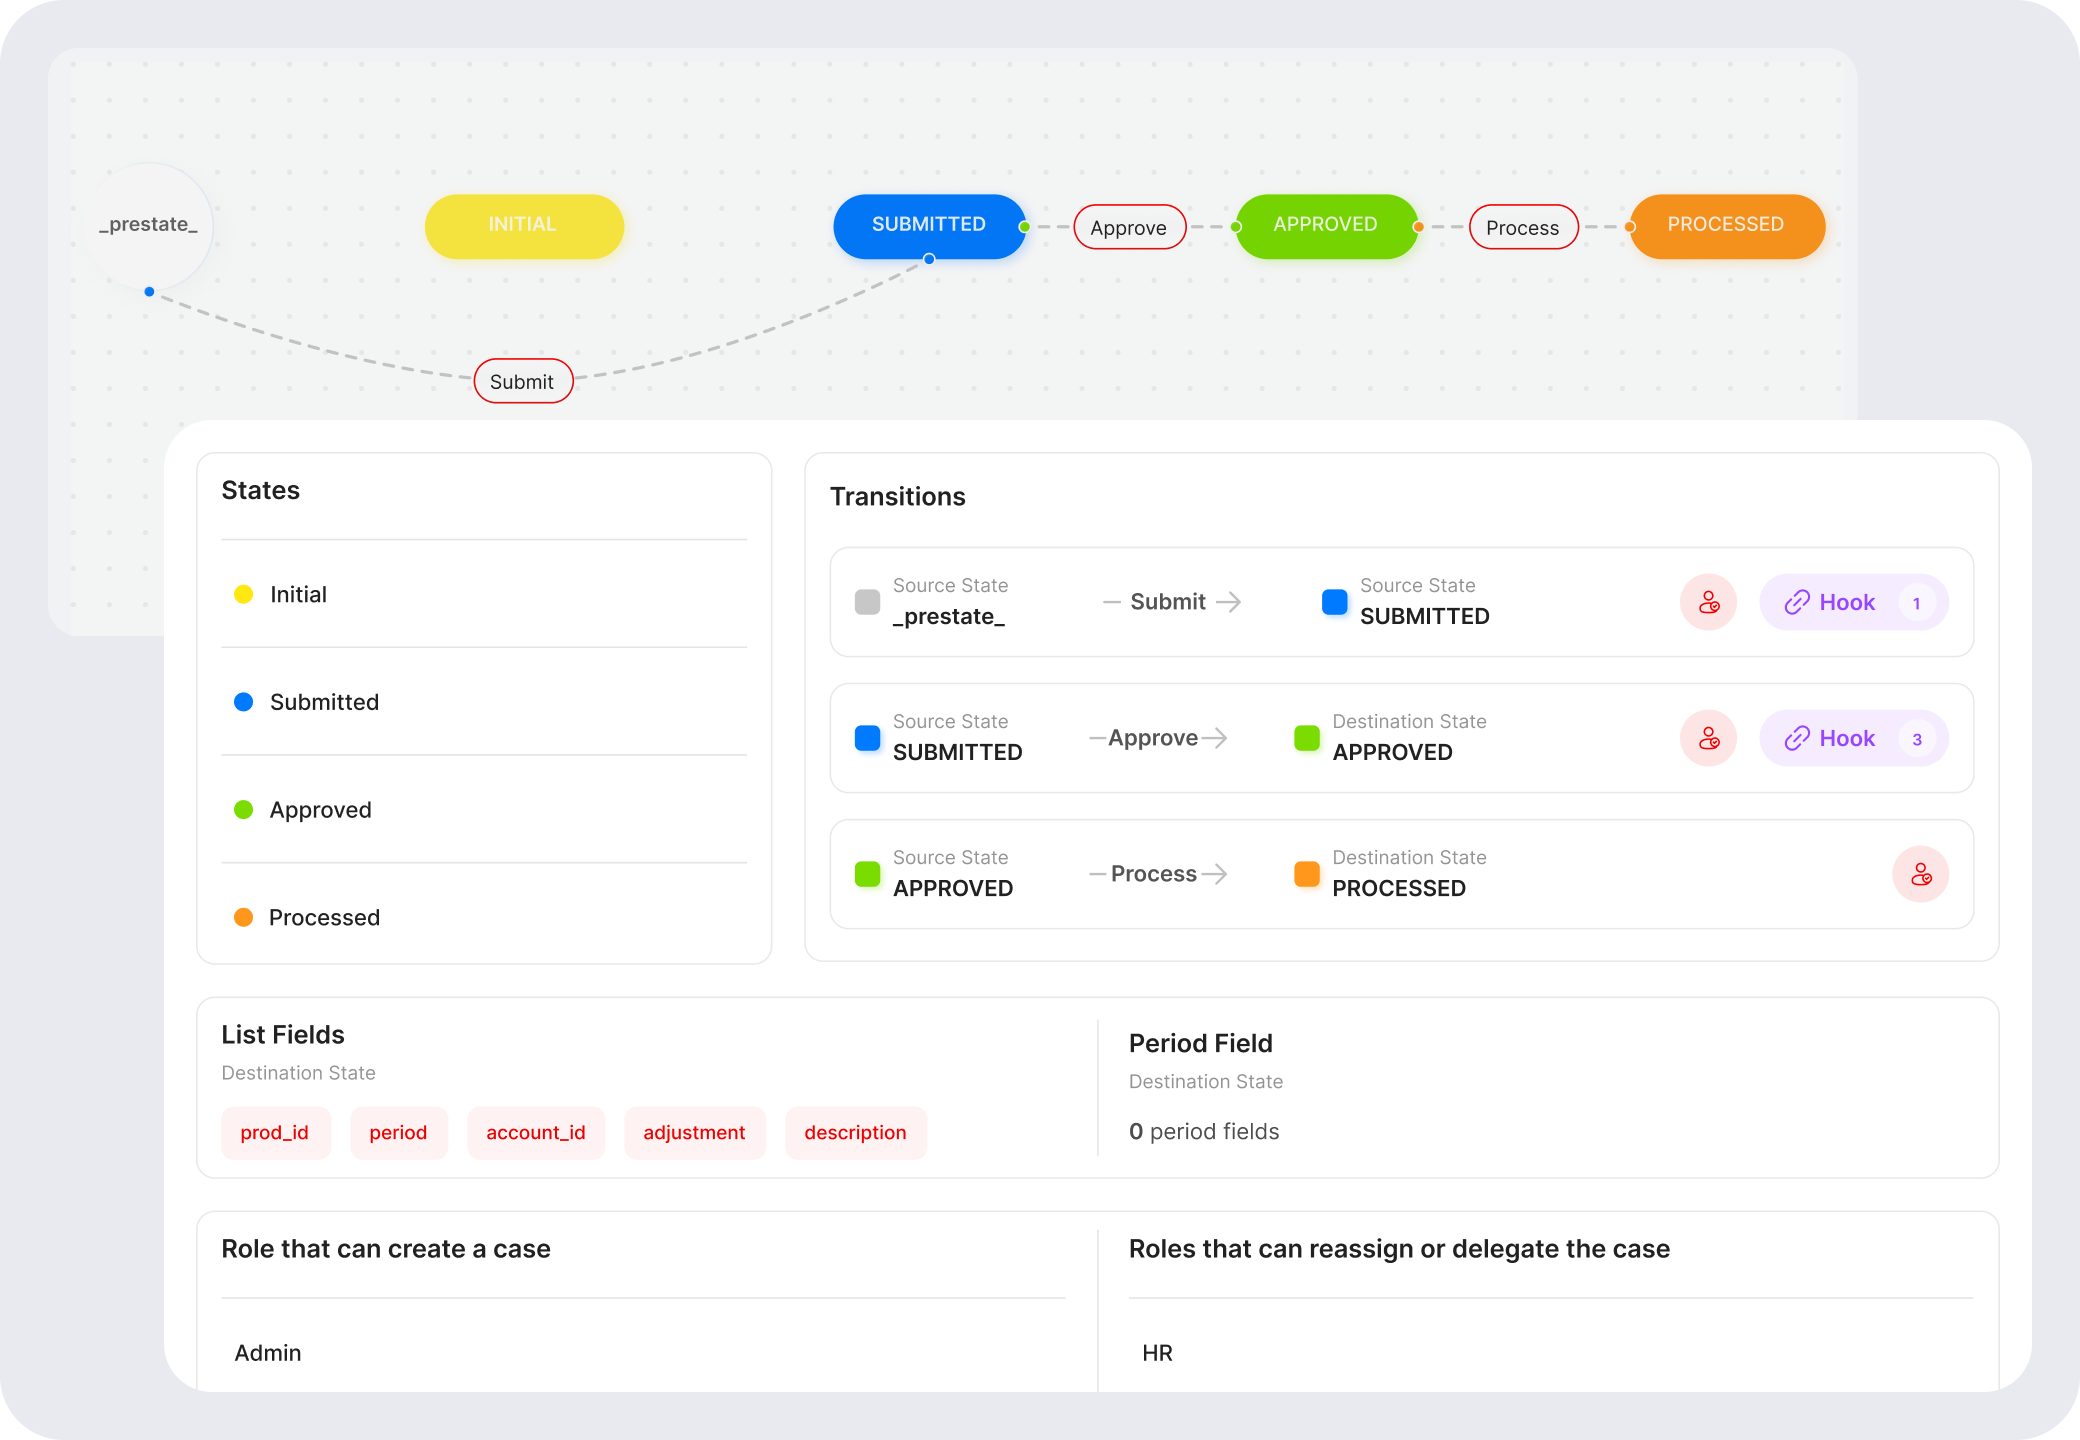Select the yellow INITIAL state node
The height and width of the screenshot is (1440, 2080).
pyautogui.click(x=524, y=226)
